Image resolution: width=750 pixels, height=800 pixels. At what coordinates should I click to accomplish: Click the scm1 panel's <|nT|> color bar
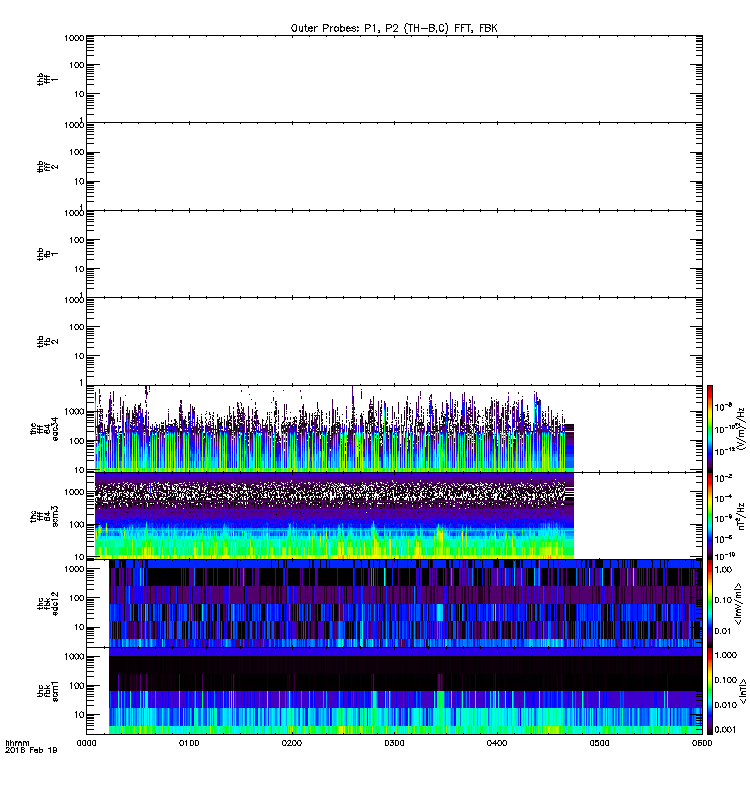pyautogui.click(x=710, y=691)
